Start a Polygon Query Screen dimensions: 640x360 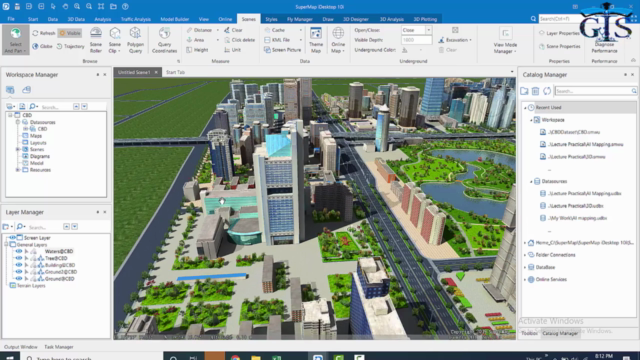click(x=135, y=40)
